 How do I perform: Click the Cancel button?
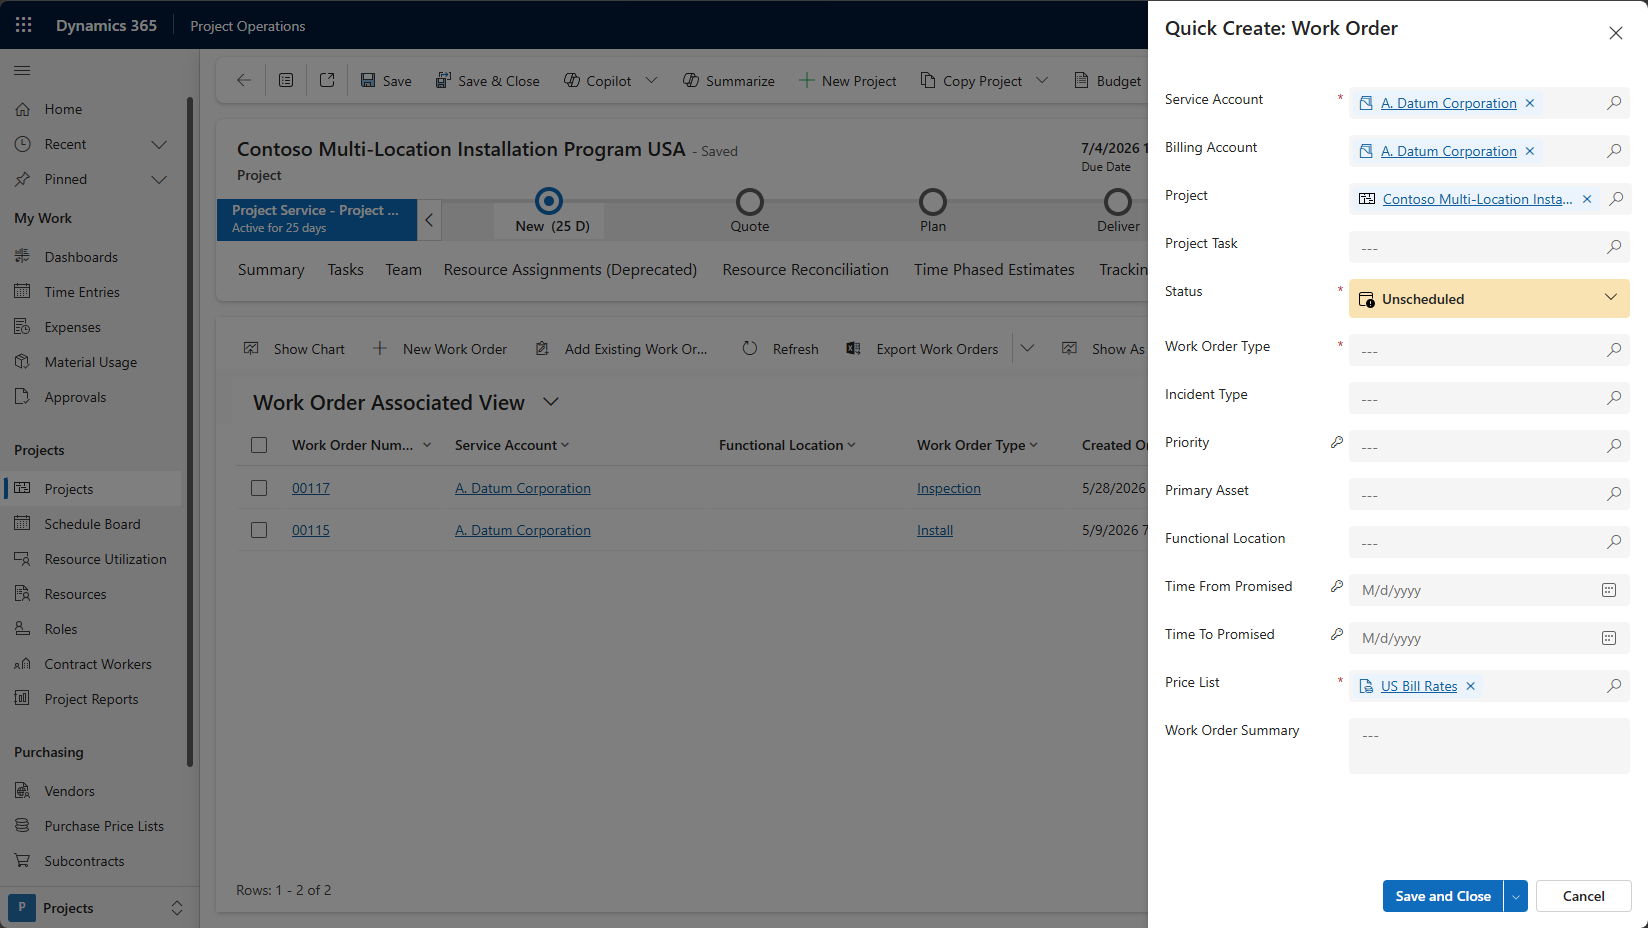click(x=1584, y=896)
